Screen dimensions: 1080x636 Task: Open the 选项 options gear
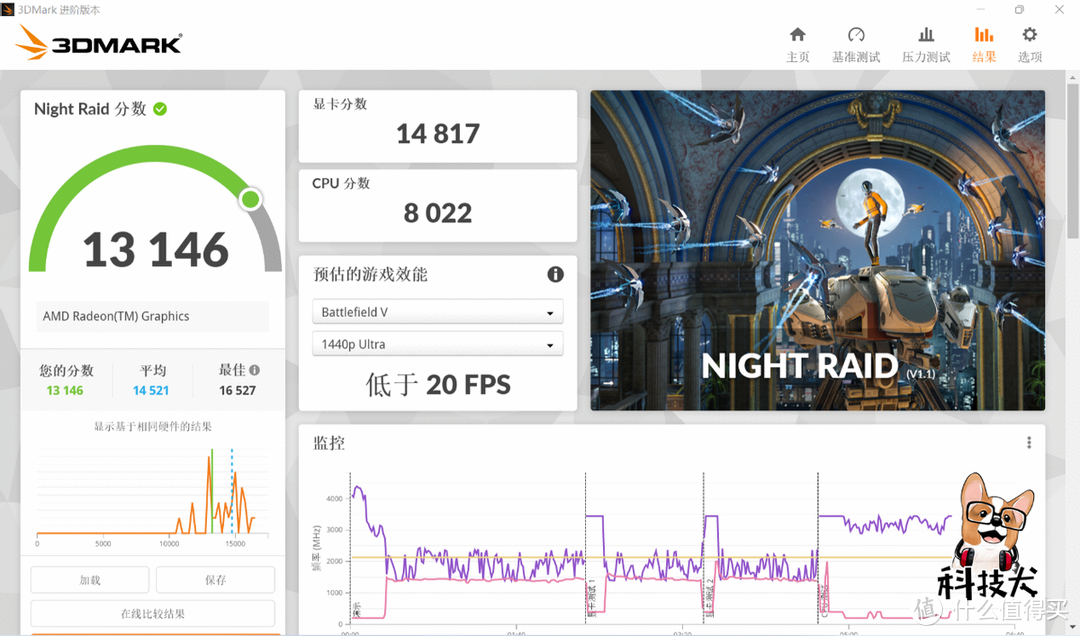(x=1030, y=44)
